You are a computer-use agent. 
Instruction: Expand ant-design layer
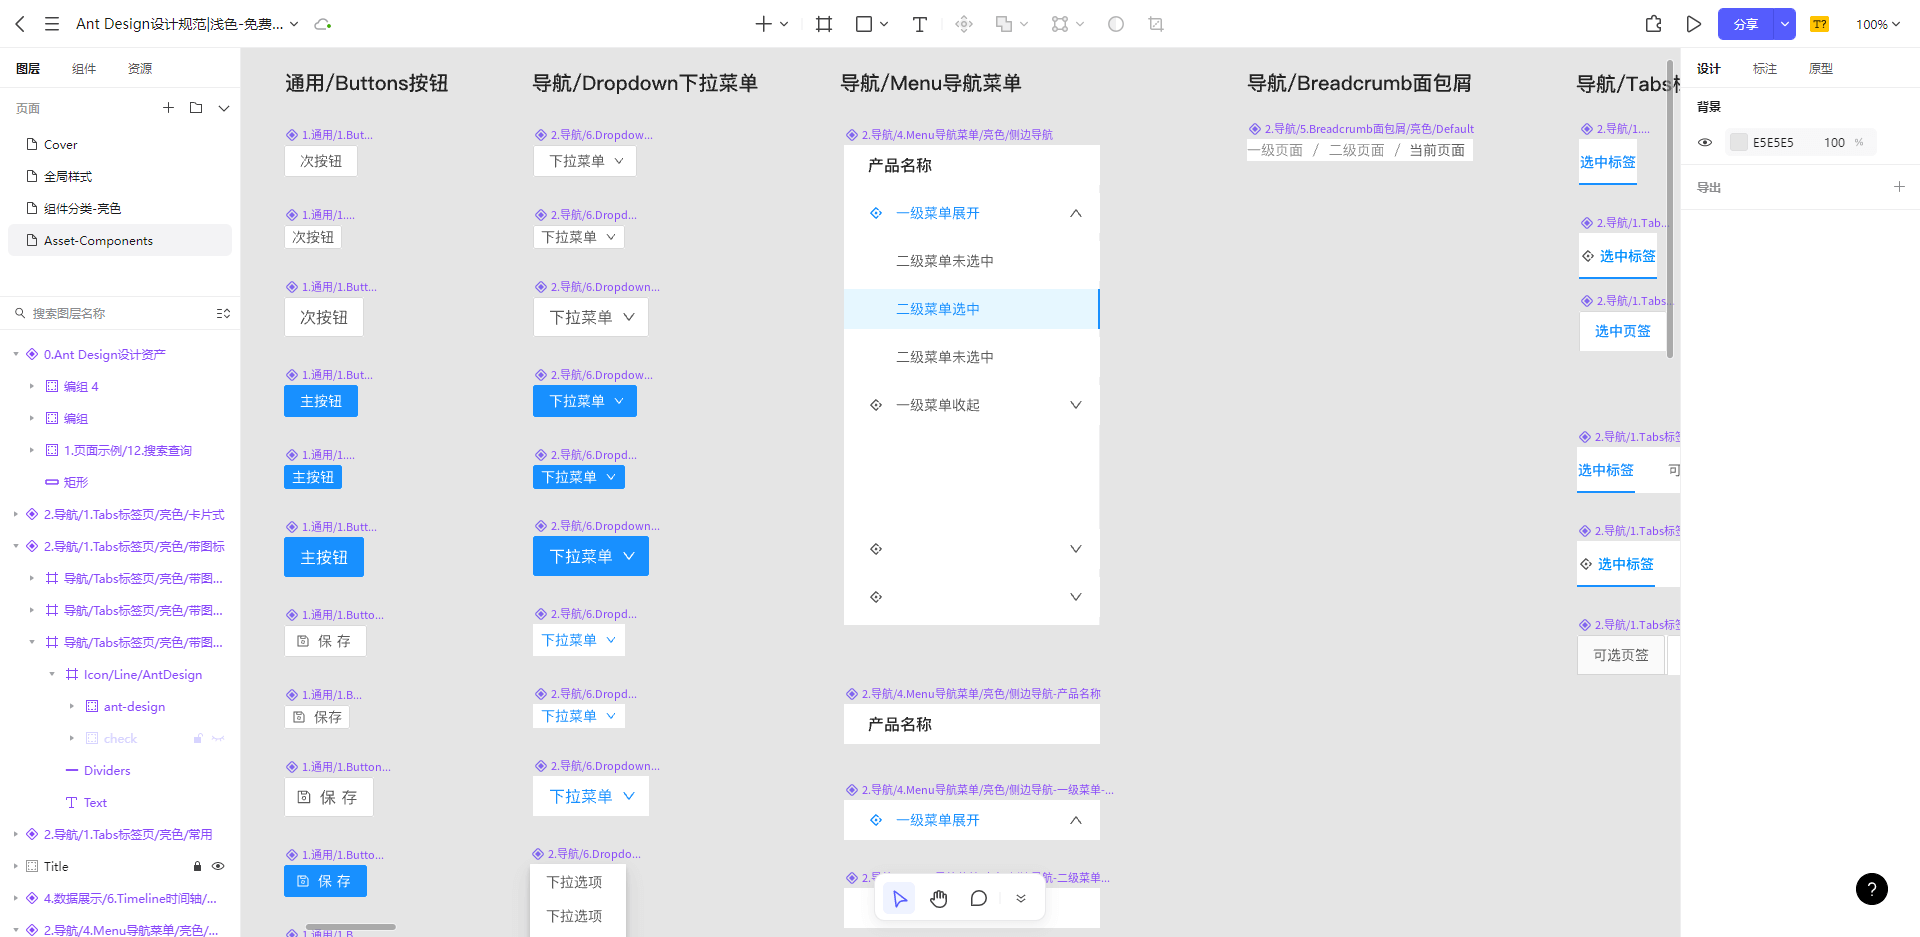click(x=72, y=706)
